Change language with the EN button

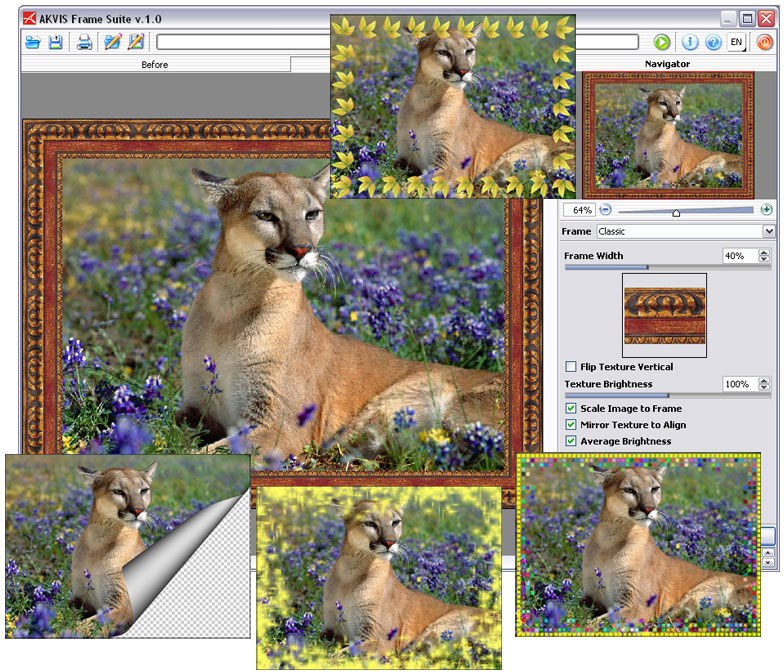[x=736, y=42]
